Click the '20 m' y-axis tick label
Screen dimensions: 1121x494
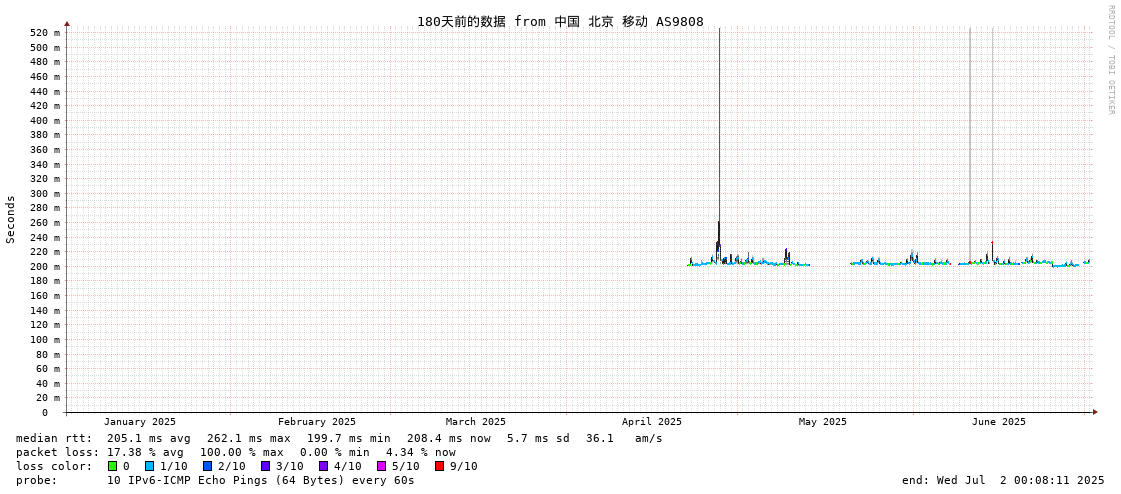[49, 397]
